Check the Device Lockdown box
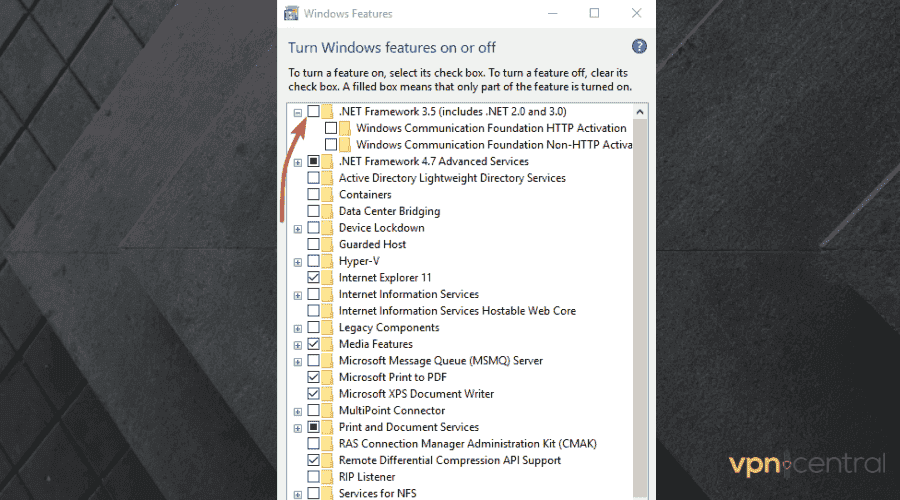Screen dimensions: 900x500 click(x=313, y=228)
